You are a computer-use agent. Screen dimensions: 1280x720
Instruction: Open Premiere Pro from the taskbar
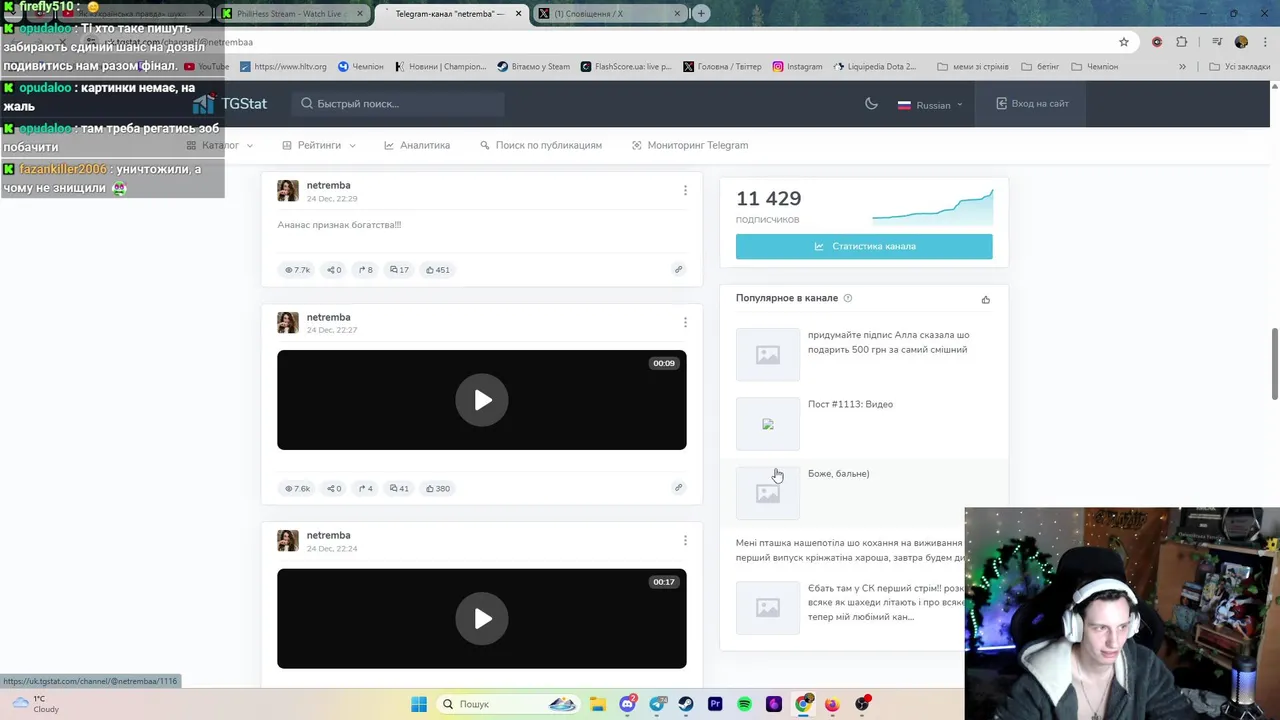point(715,704)
